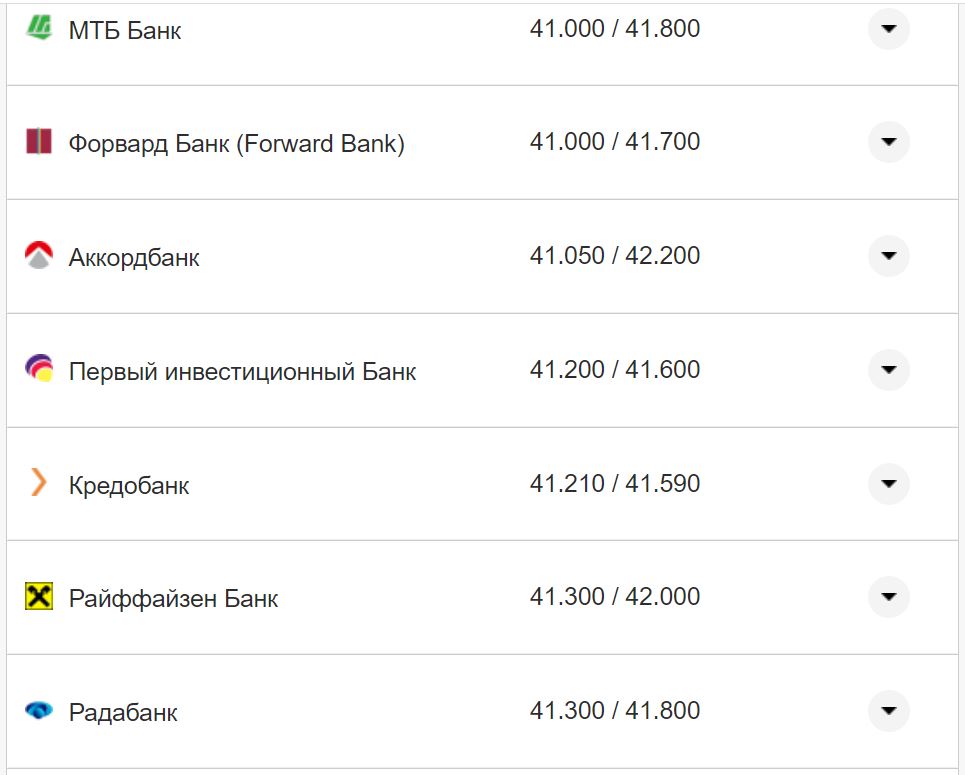Expand the Аккордбанк dropdown arrow
Viewport: 965px width, 775px height.
(x=888, y=256)
